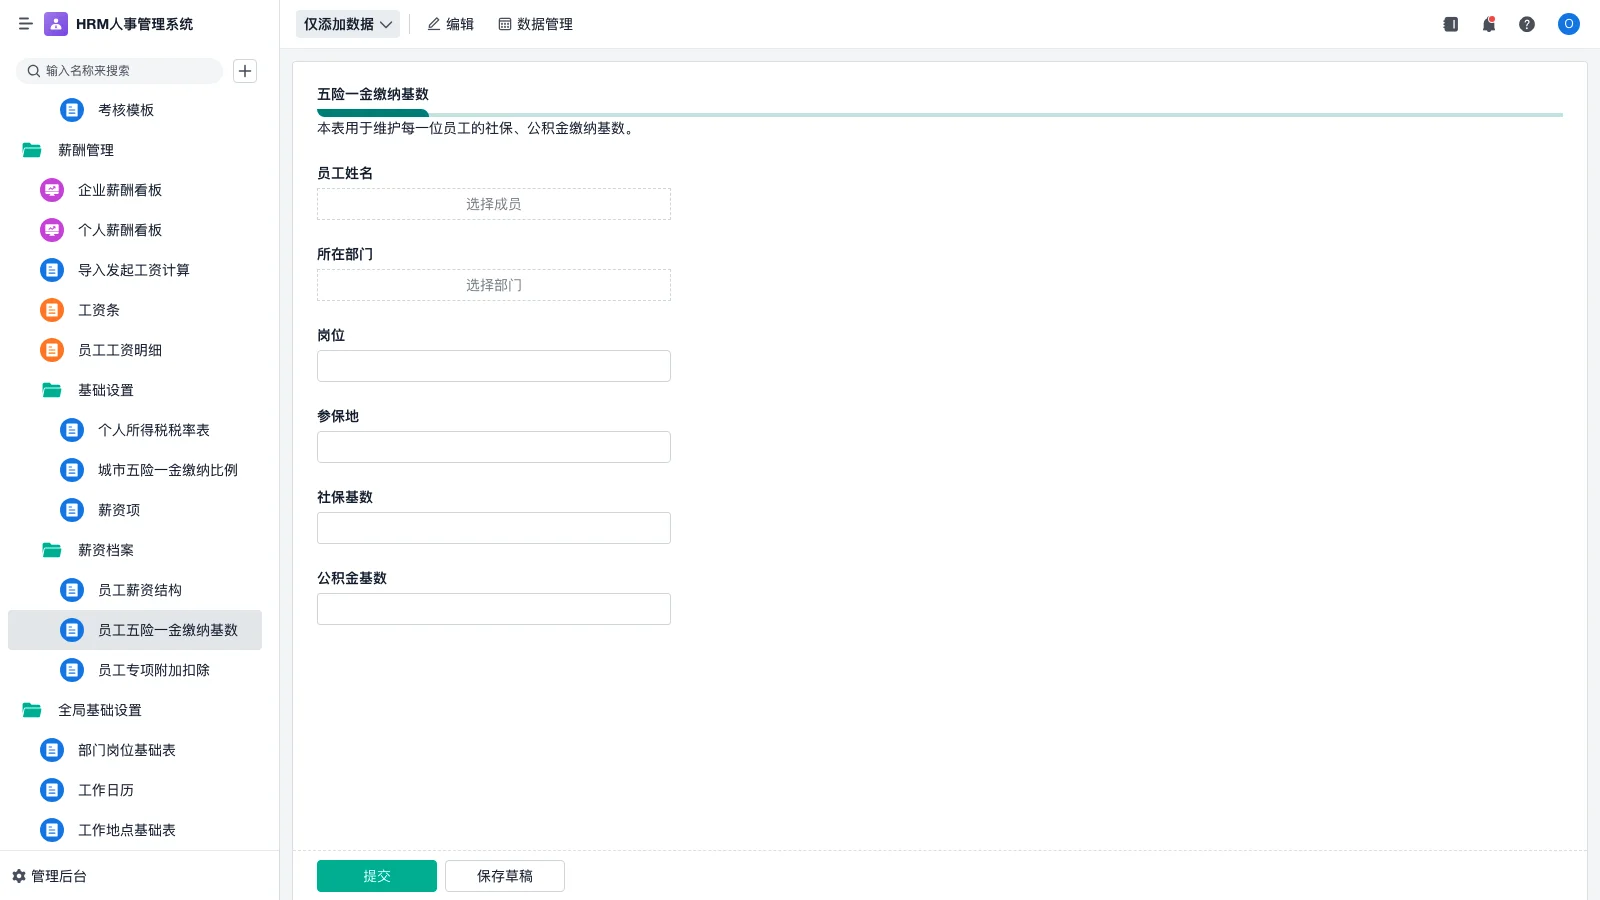Select the 企业薪酬看板 dashboard icon
This screenshot has width=1600, height=900.
click(x=51, y=190)
